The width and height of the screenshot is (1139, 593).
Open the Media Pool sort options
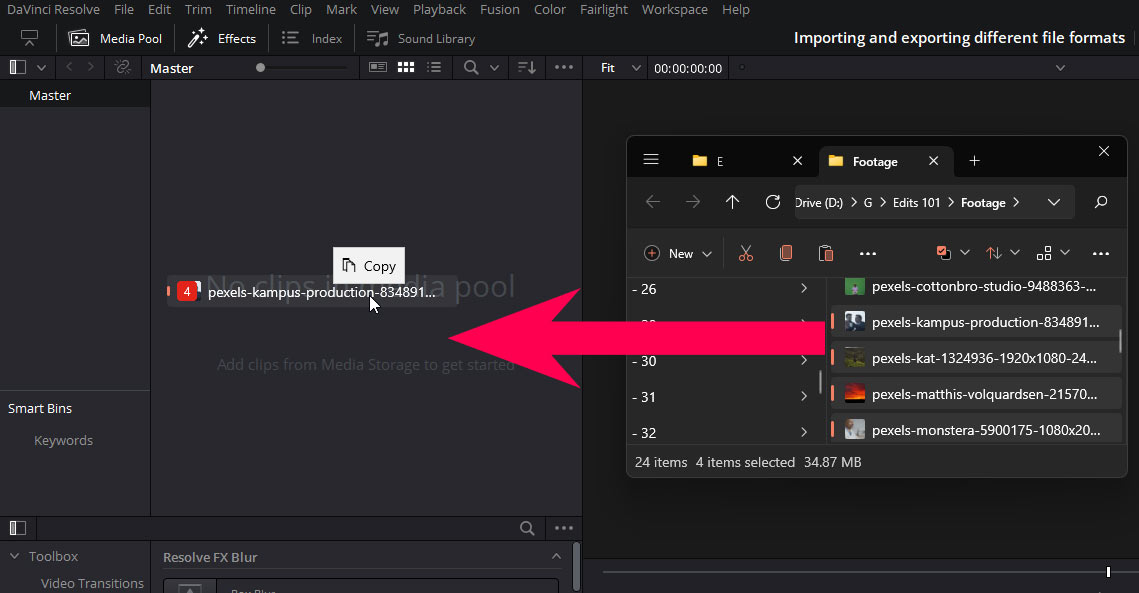coord(527,68)
